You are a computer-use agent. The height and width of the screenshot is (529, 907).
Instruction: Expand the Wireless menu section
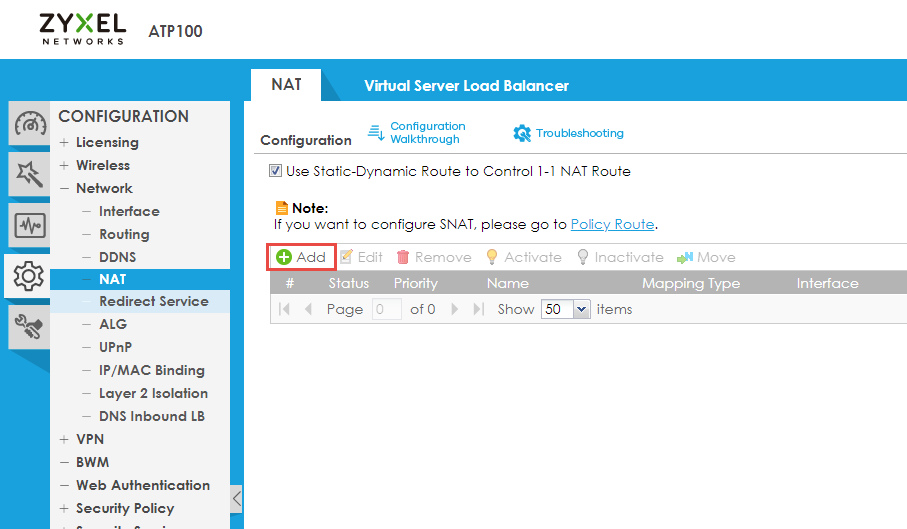[x=102, y=165]
